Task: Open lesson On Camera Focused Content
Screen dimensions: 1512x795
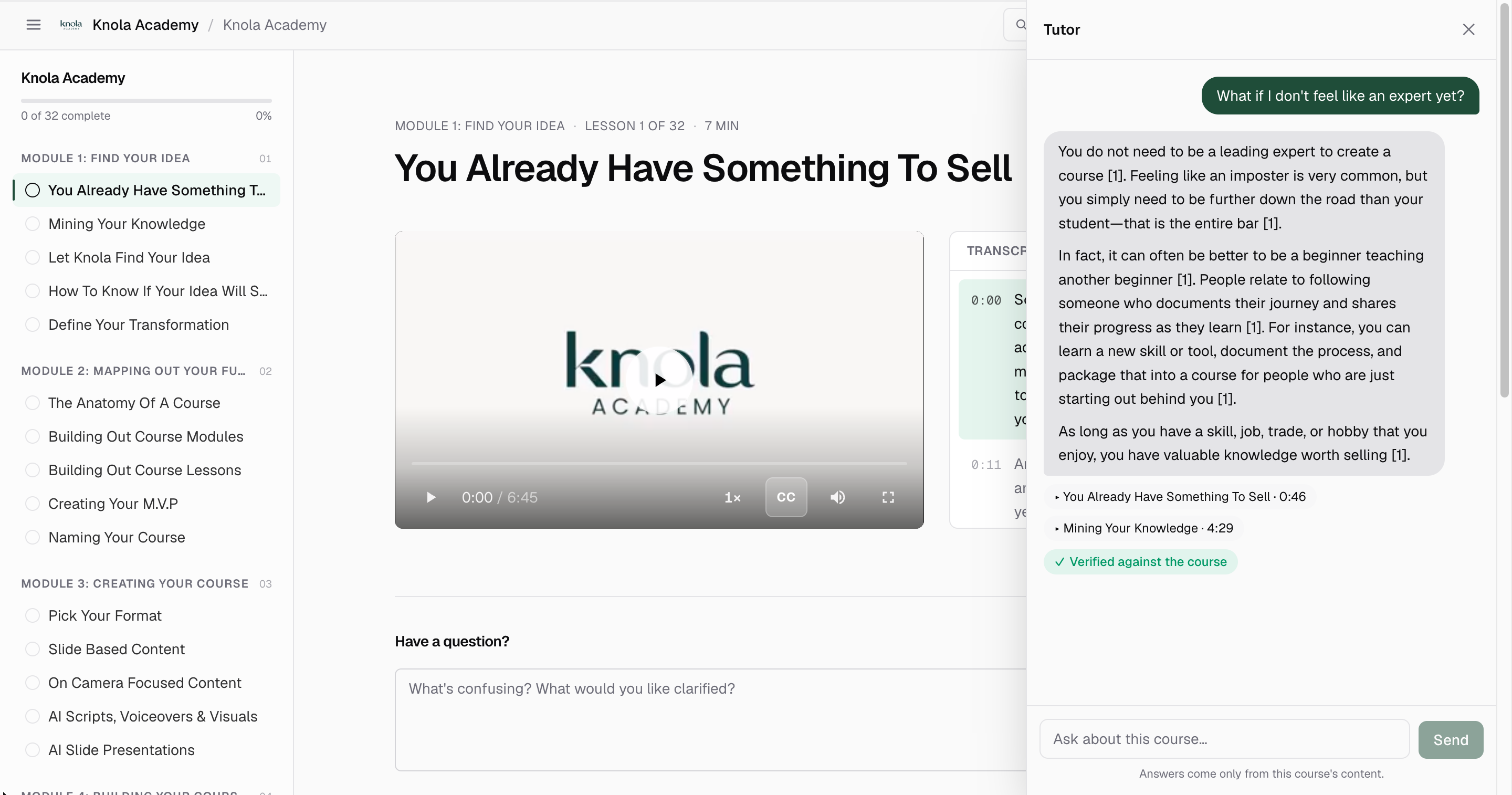Action: (x=146, y=683)
